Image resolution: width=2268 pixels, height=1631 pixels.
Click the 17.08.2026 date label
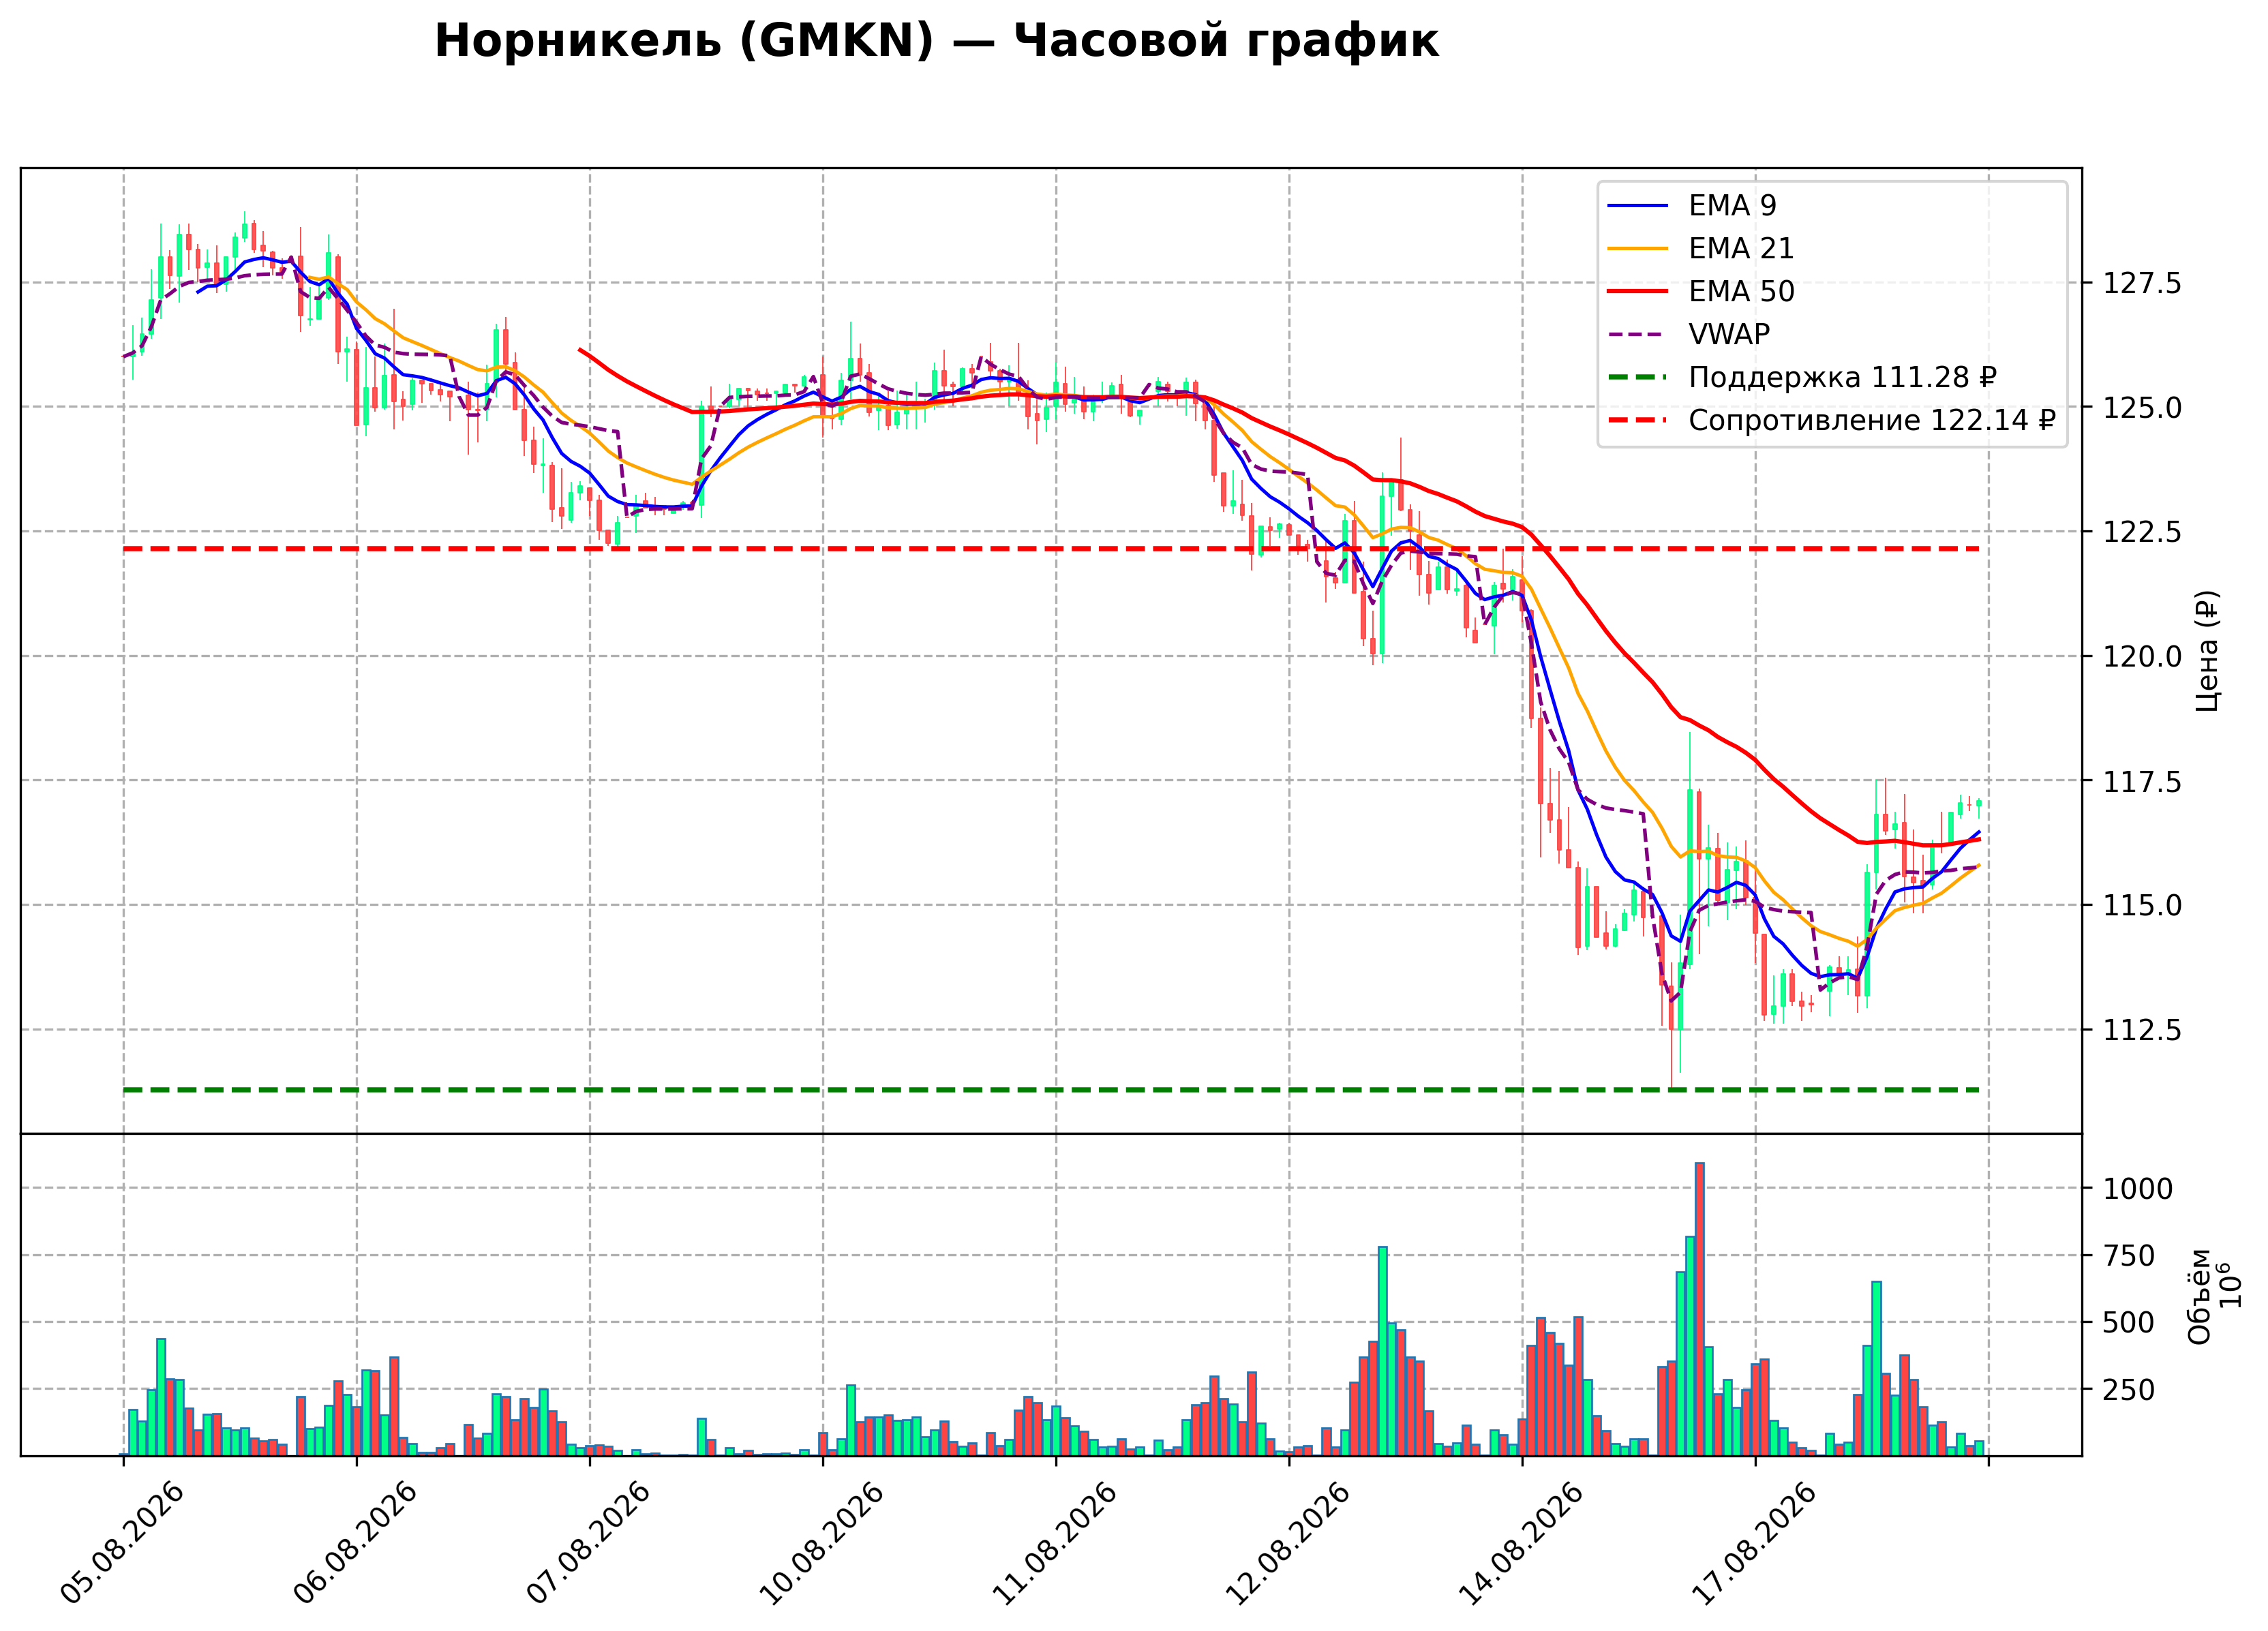(x=1753, y=1543)
